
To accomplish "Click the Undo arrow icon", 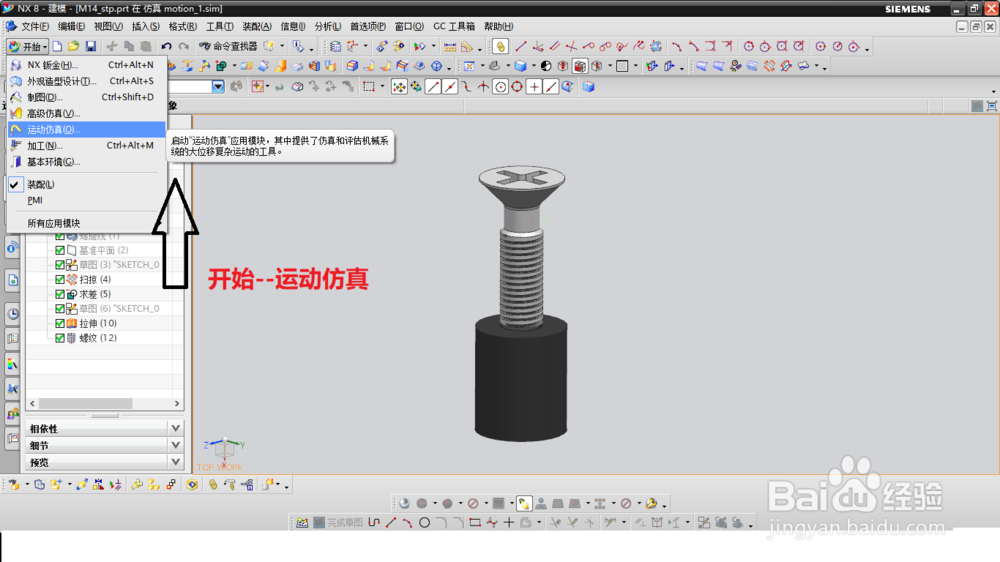I will (x=166, y=47).
